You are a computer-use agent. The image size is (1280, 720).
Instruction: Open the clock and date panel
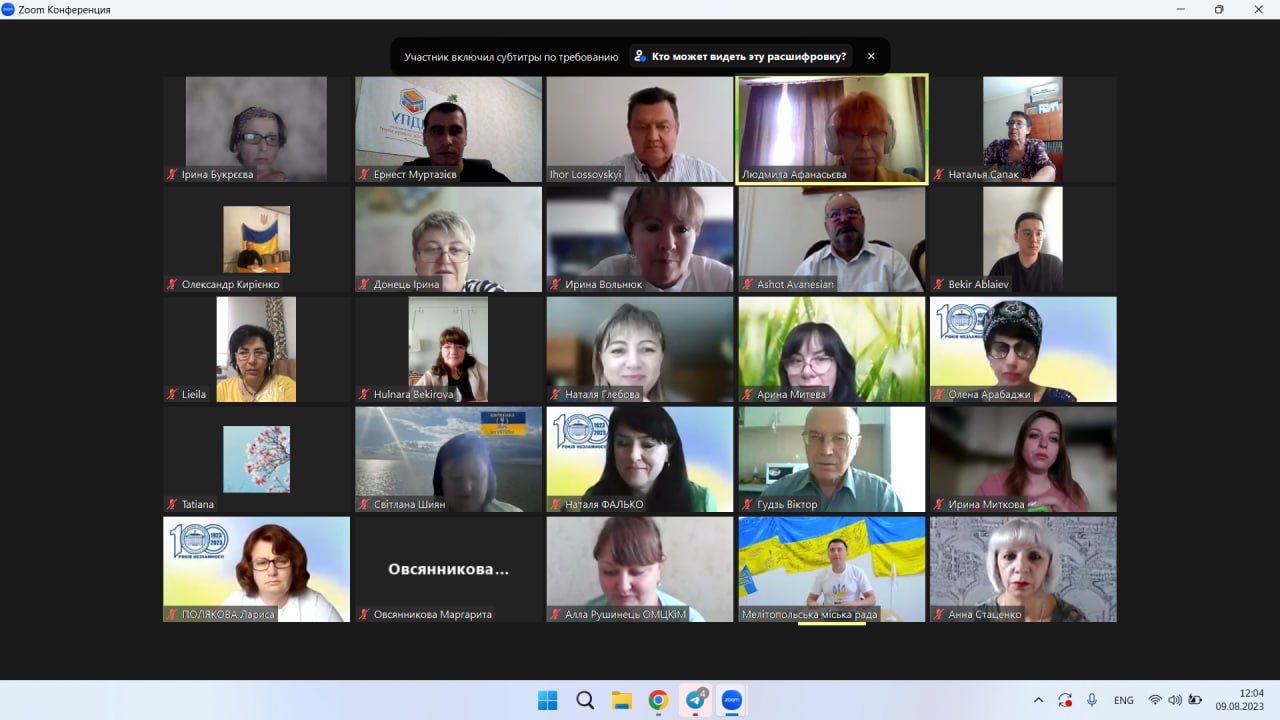pyautogui.click(x=1239, y=699)
